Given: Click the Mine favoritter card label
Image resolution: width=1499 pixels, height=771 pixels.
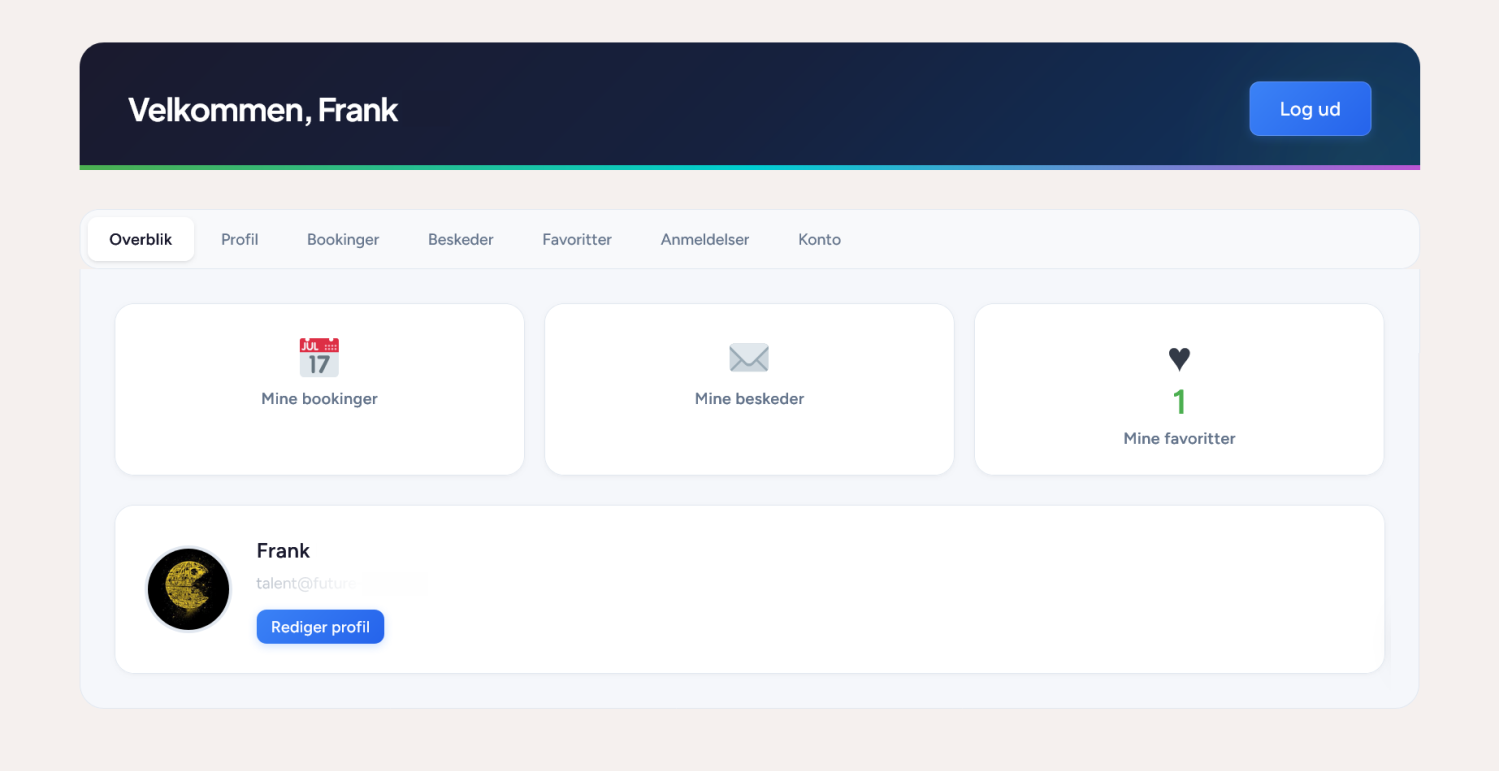Looking at the screenshot, I should point(1179,439).
